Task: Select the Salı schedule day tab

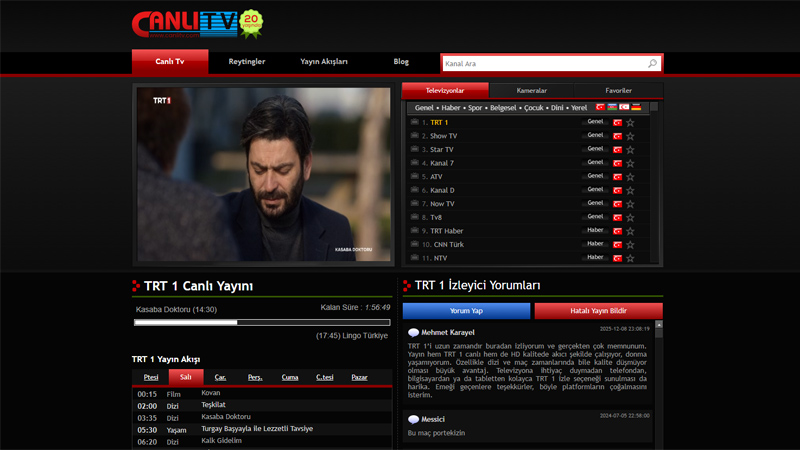Action: click(x=186, y=377)
